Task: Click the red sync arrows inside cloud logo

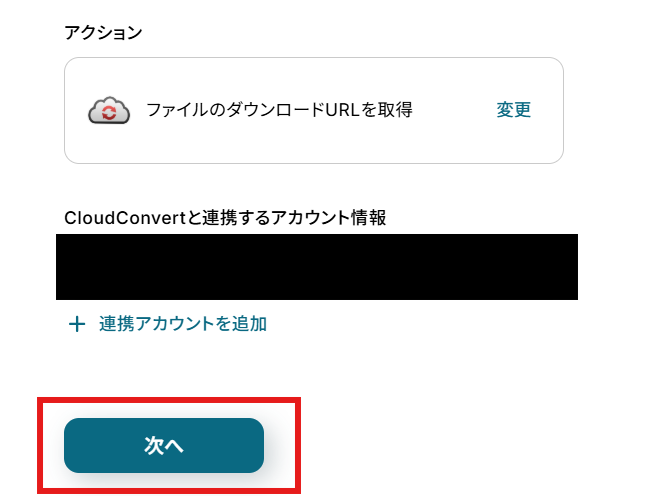Action: pyautogui.click(x=110, y=113)
